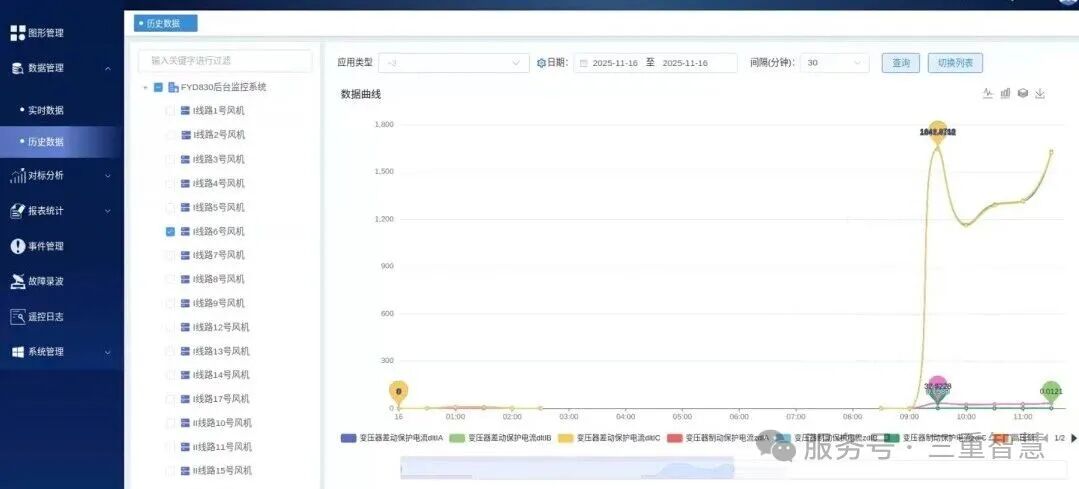Screen dimensions: 1079x489
Task: Go to next legend page arrow
Action: pos(1073,437)
